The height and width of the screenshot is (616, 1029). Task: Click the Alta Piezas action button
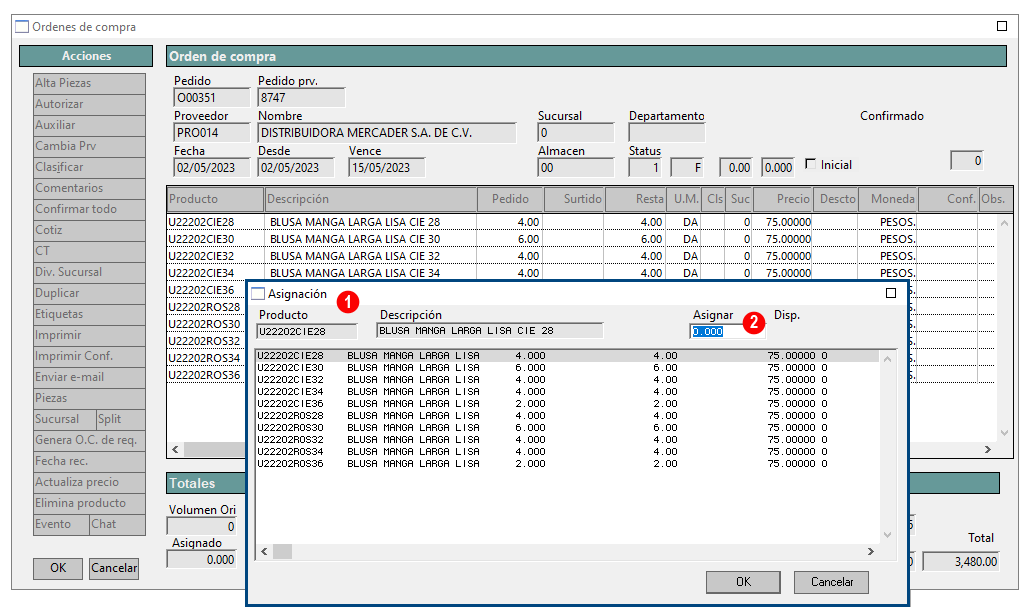pos(89,83)
